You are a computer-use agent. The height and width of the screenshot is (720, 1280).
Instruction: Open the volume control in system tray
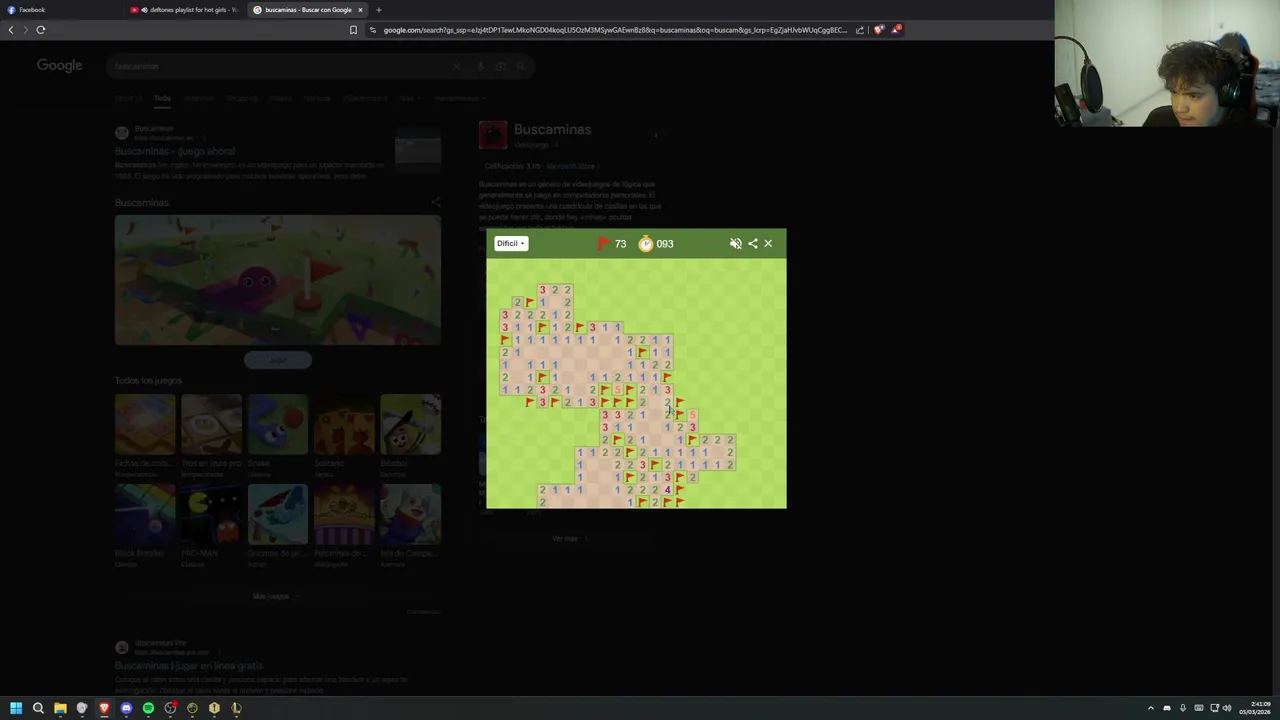coord(1227,708)
